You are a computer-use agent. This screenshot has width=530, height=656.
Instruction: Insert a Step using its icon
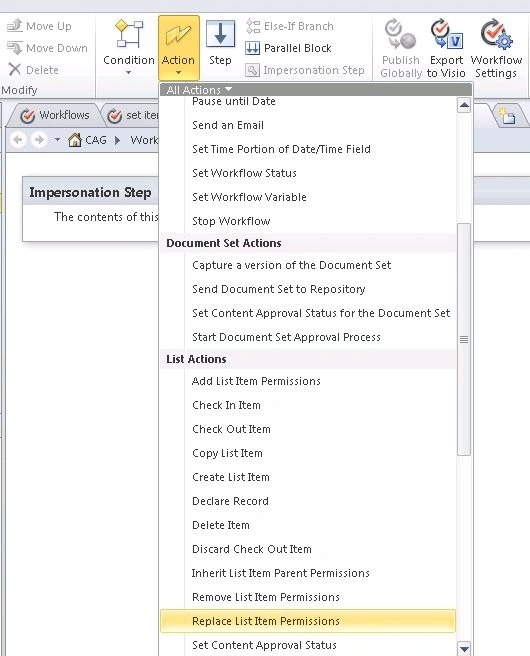pyautogui.click(x=220, y=34)
